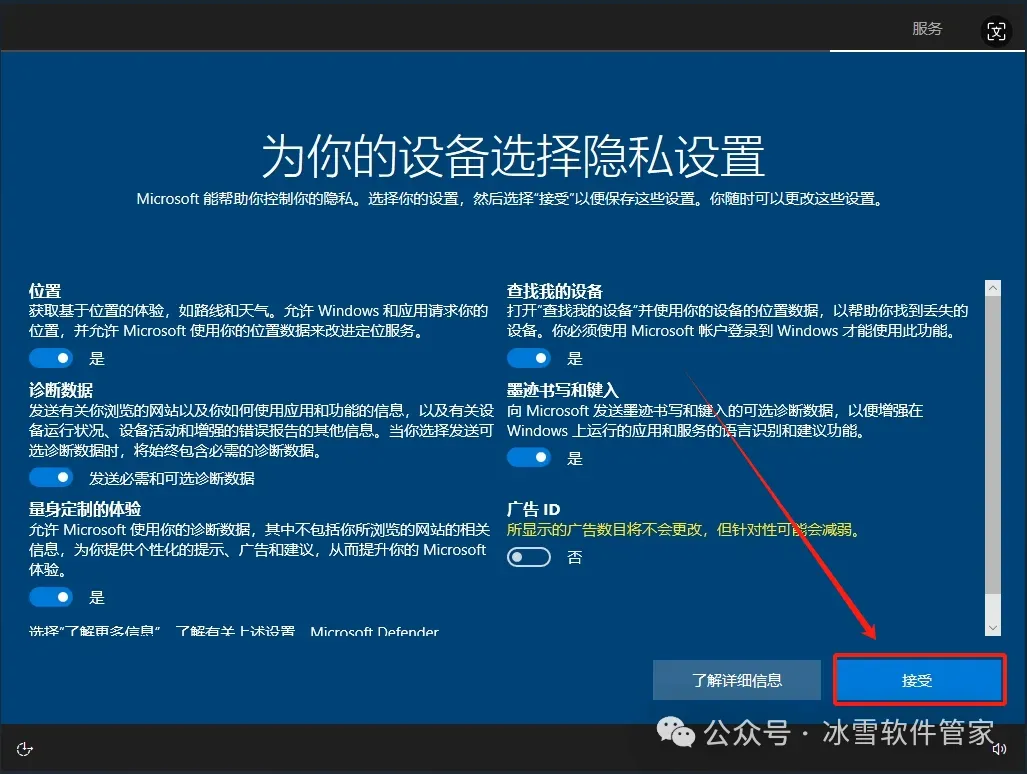Switch the 诊断数据 toggle

50,477
